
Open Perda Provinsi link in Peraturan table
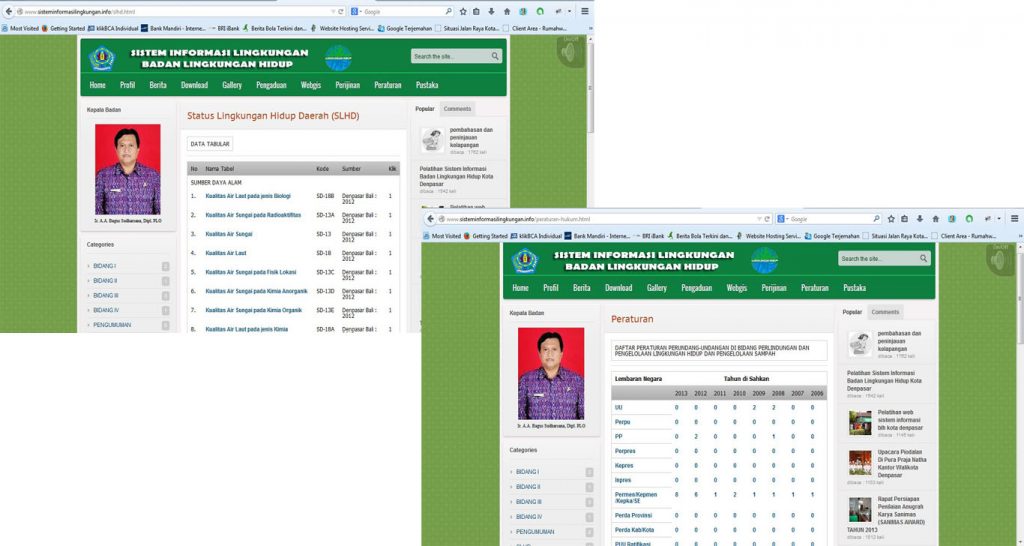click(x=633, y=515)
